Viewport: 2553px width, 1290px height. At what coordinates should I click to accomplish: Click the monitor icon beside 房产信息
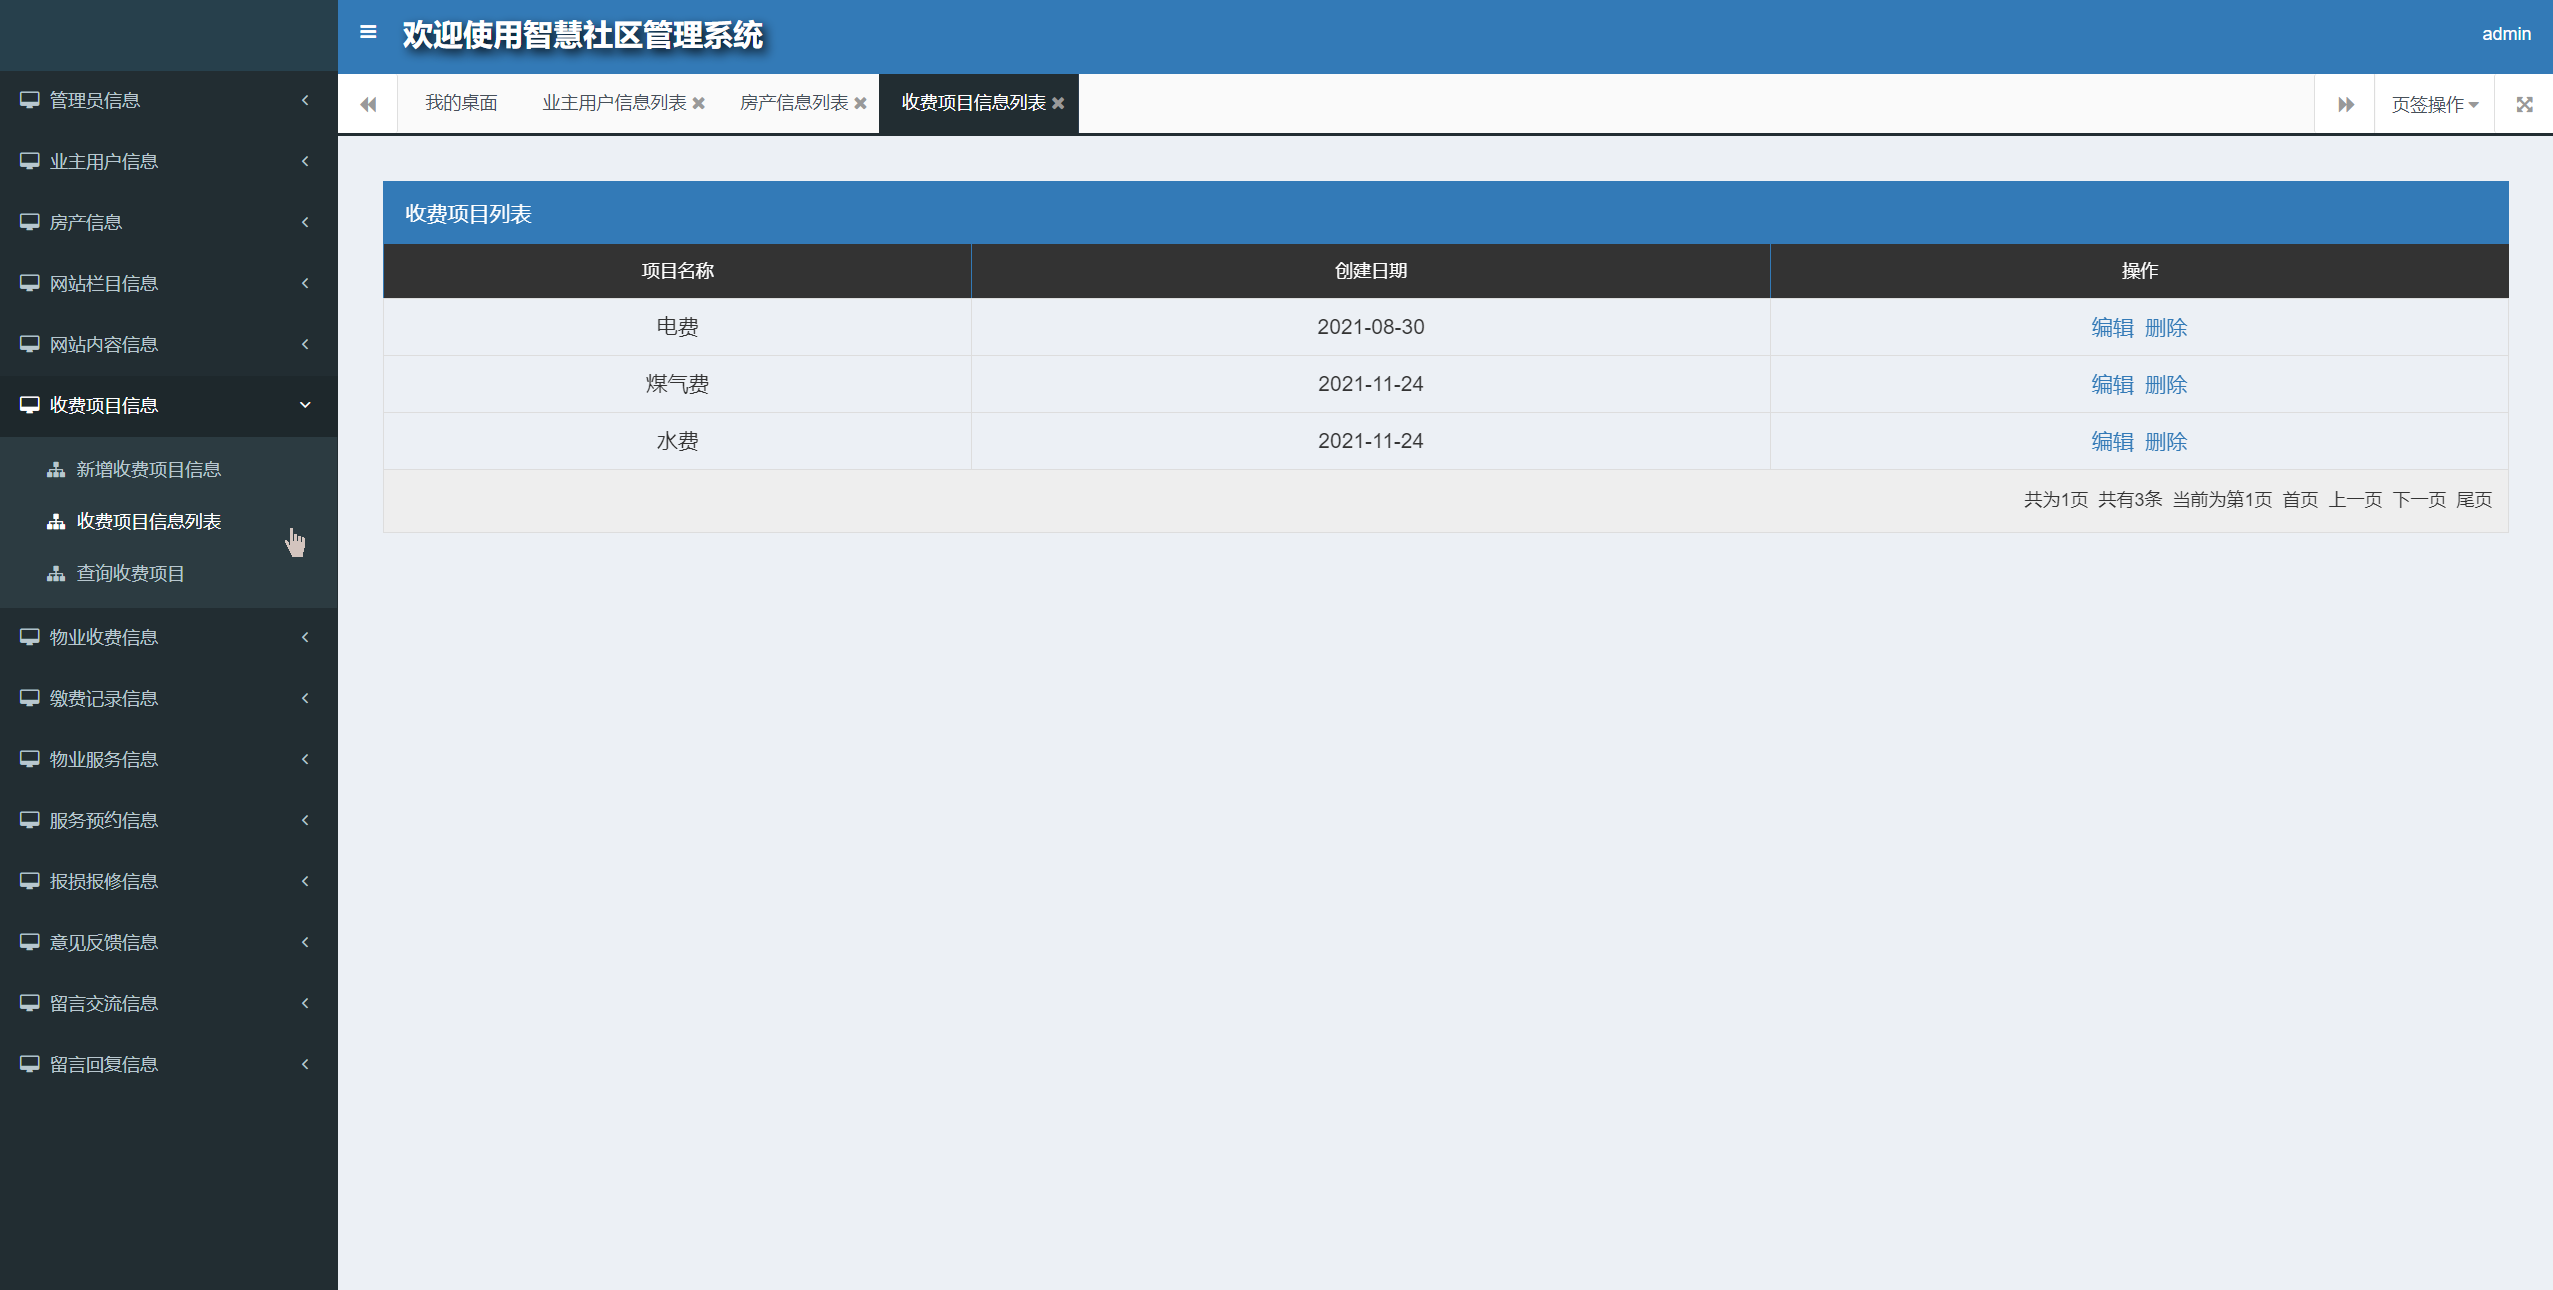[30, 222]
